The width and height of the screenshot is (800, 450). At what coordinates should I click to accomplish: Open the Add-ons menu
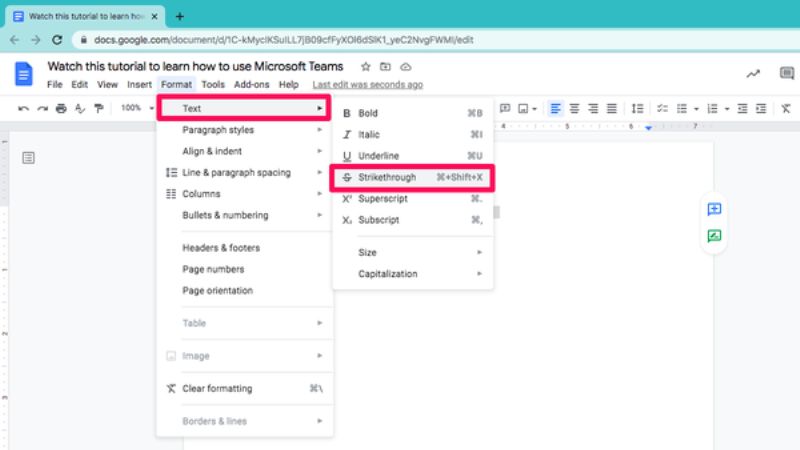coord(252,85)
